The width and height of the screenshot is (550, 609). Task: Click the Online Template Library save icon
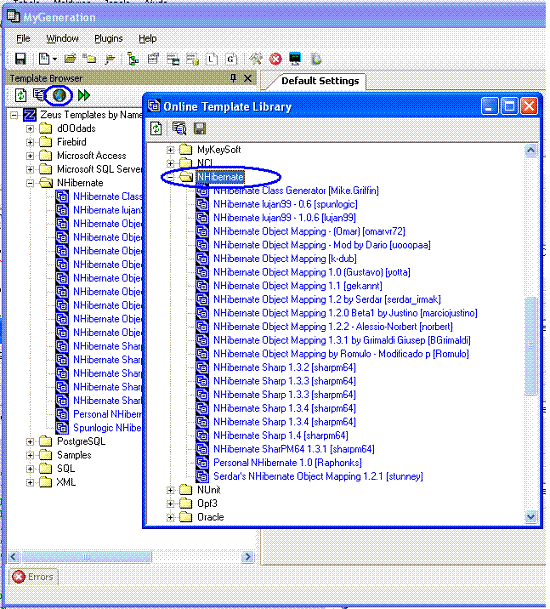pos(200,129)
